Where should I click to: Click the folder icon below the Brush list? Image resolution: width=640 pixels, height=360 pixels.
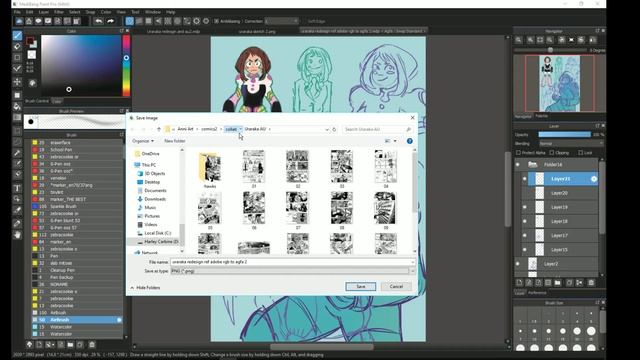coord(70,345)
